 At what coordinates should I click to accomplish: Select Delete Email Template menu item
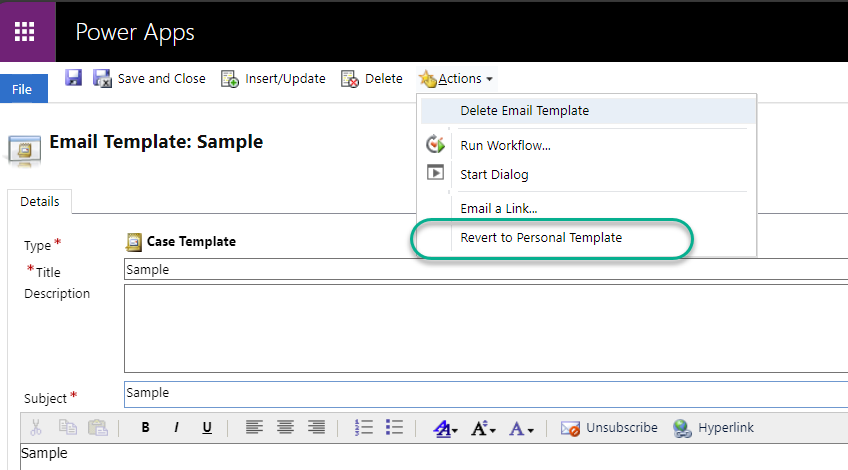[x=588, y=110]
